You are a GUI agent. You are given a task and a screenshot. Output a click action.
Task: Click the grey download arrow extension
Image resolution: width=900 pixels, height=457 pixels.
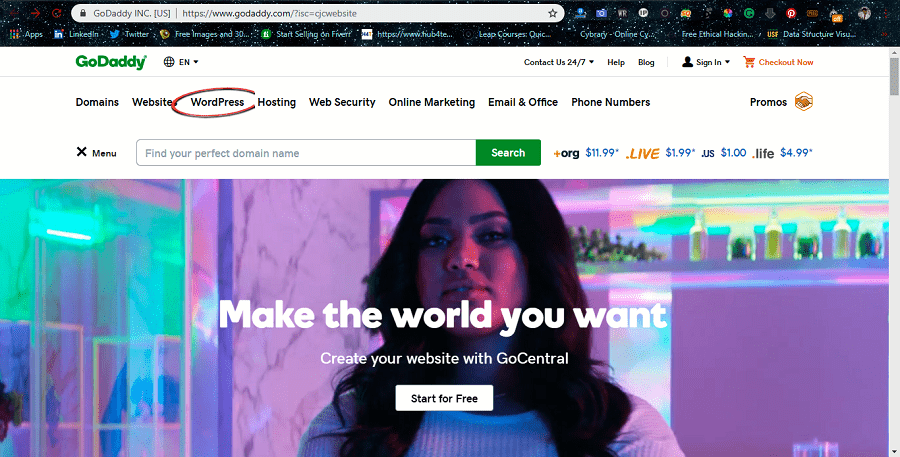(770, 13)
